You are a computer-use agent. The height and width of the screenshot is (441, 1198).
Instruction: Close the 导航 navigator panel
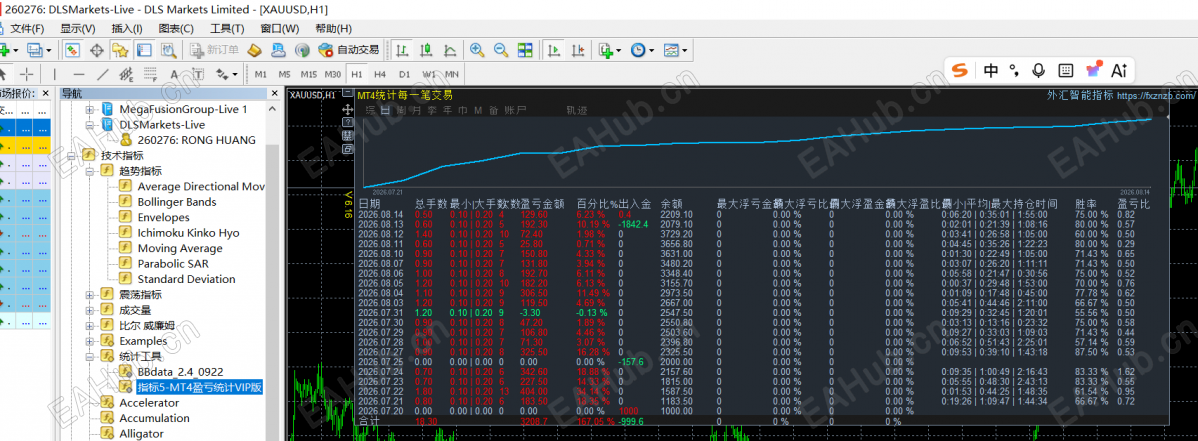pyautogui.click(x=274, y=93)
